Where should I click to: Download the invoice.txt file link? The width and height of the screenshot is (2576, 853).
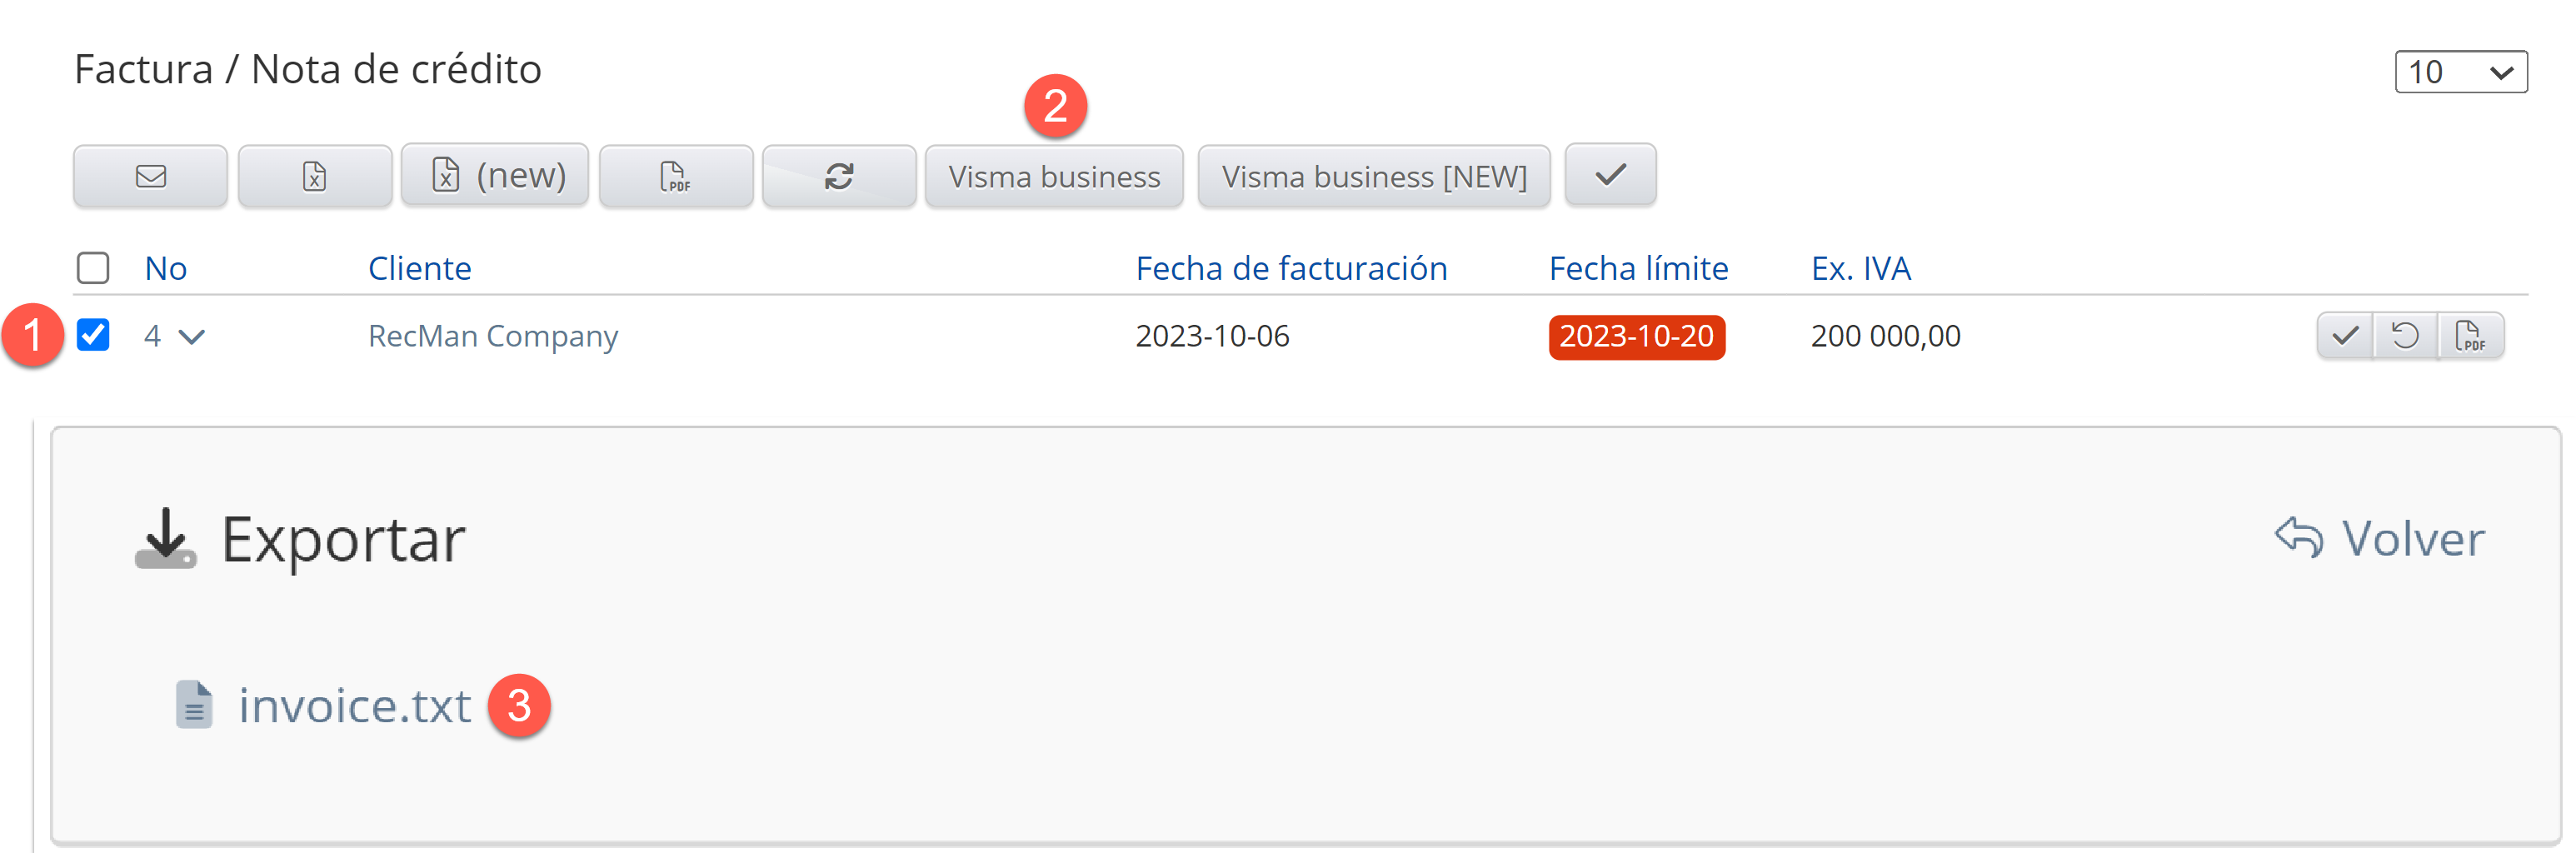[x=354, y=706]
